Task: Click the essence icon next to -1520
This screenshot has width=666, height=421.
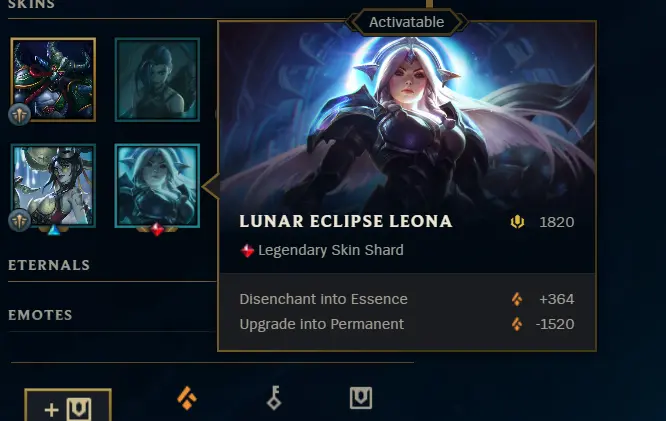Action: coord(516,324)
